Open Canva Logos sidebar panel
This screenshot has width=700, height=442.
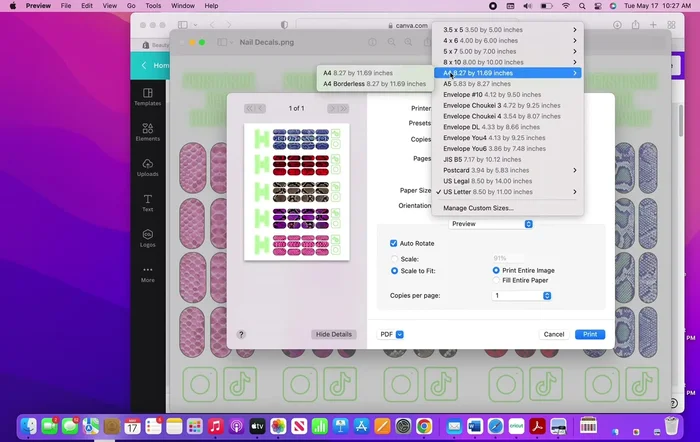pos(148,238)
